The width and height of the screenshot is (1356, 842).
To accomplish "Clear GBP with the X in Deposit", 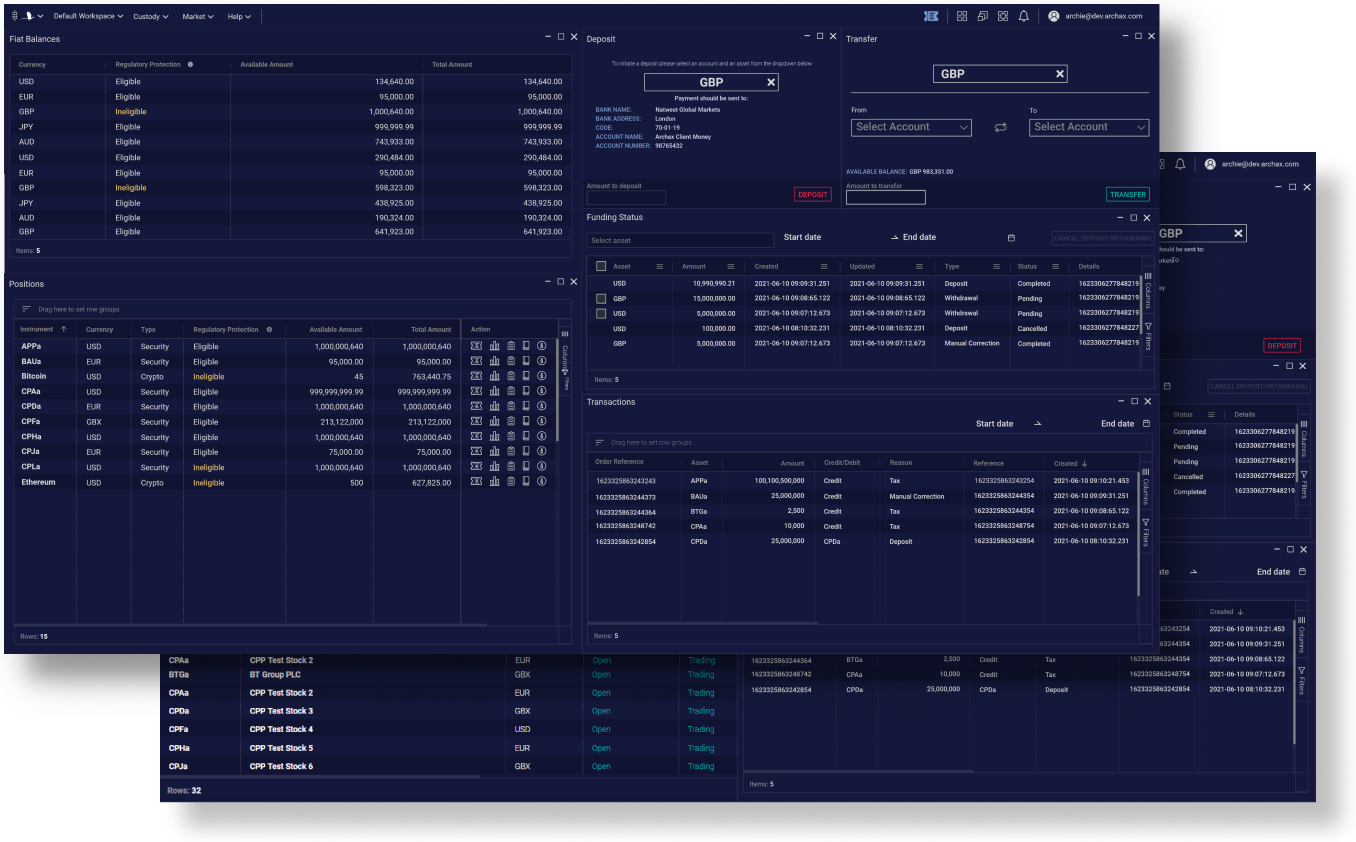I will [x=771, y=82].
